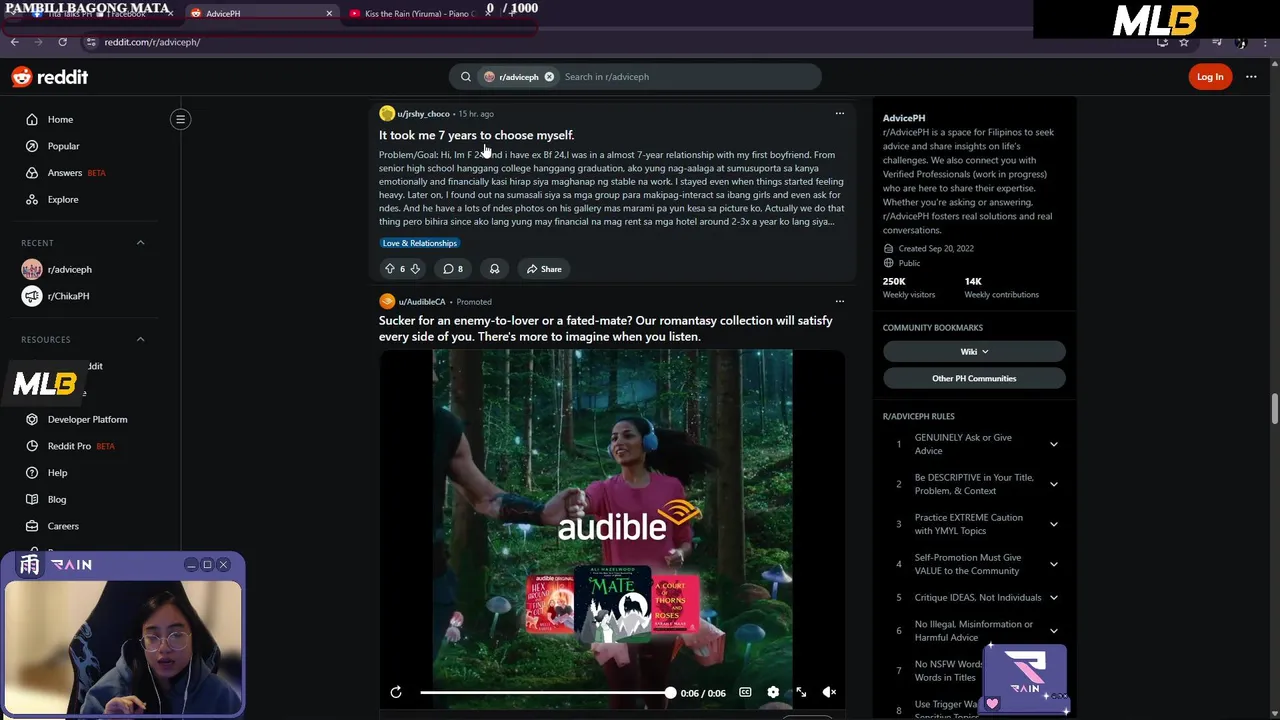The height and width of the screenshot is (720, 1280).
Task: Minimize the RAIN webcam overlay
Action: click(x=190, y=565)
